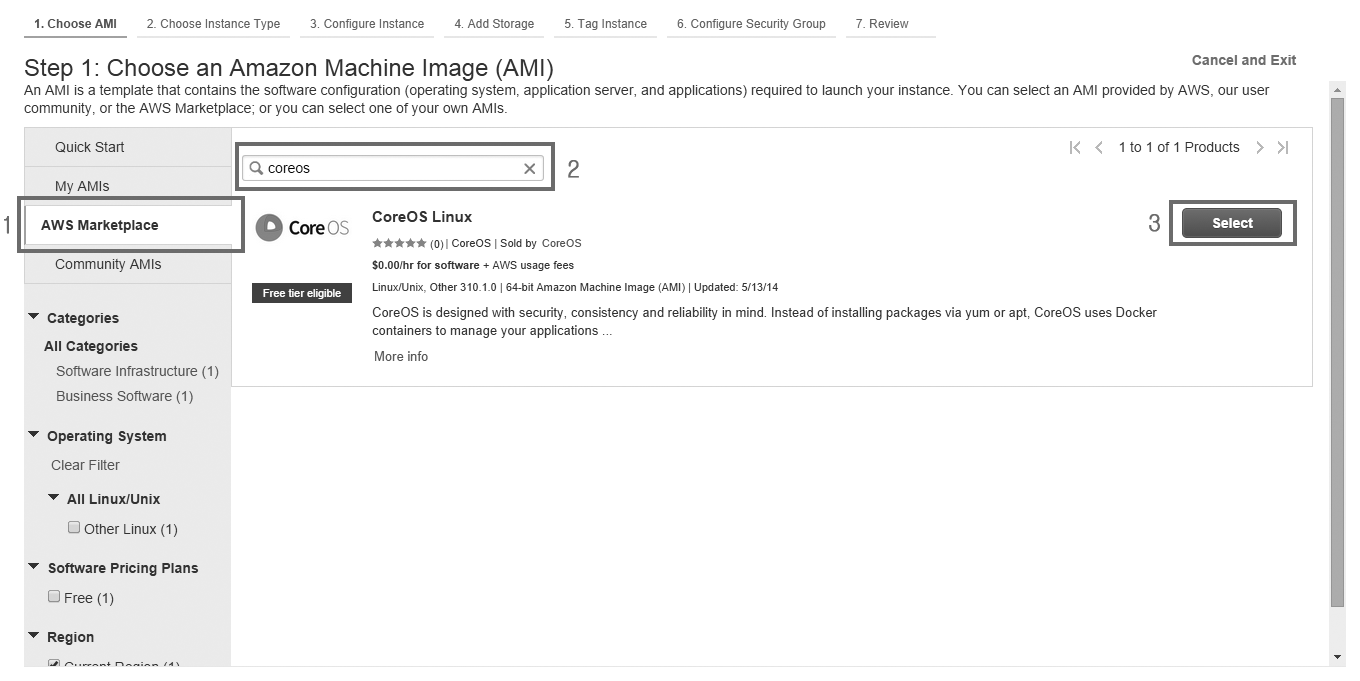Jump to last page of products

pos(1283,148)
